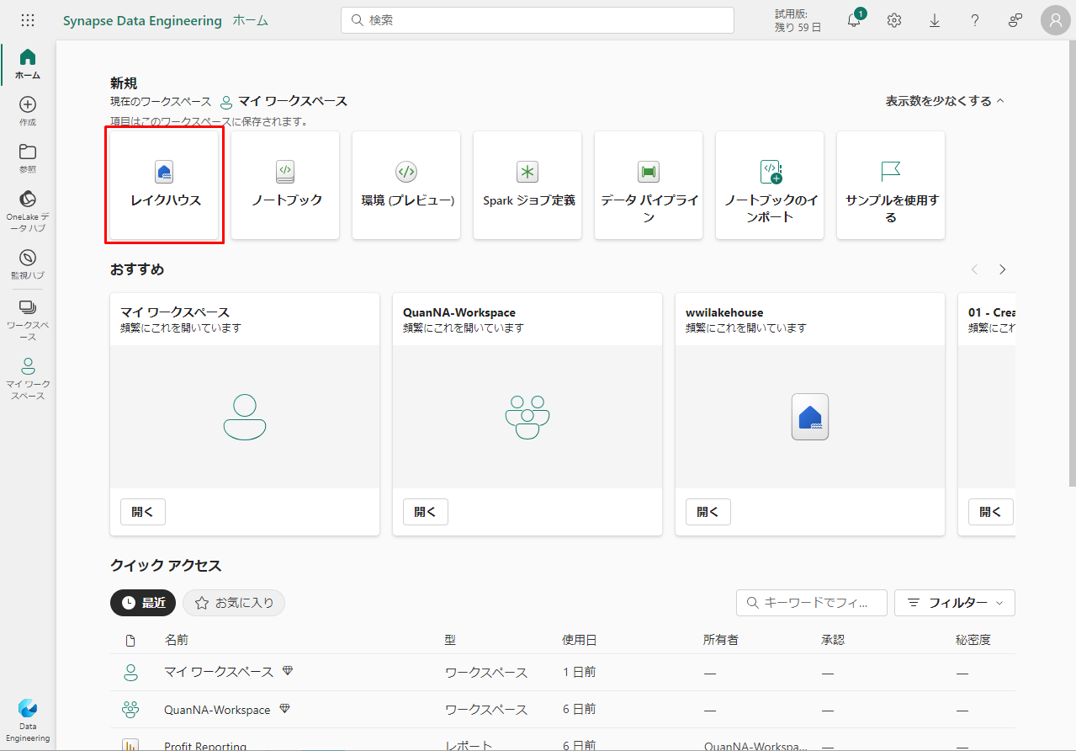Sort by 型 column header

[x=450, y=640]
